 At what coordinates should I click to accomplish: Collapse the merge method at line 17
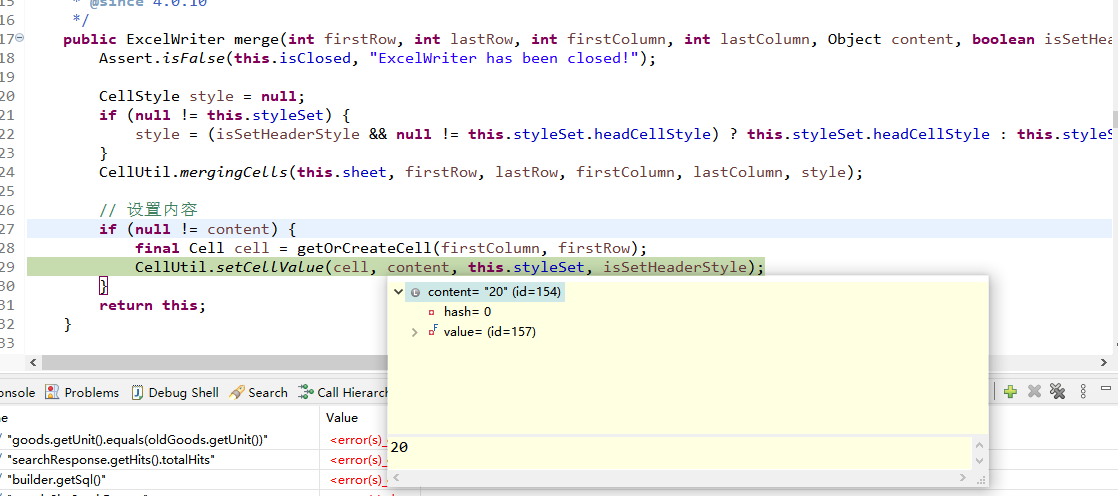click(x=19, y=38)
